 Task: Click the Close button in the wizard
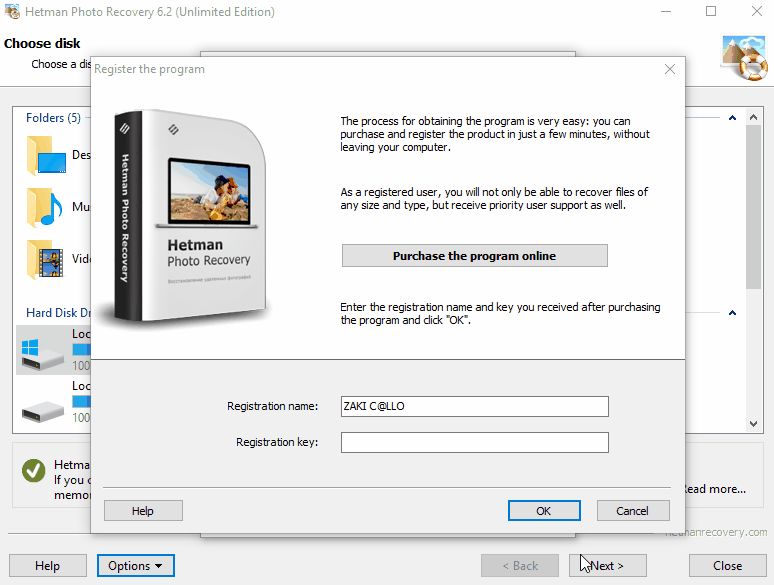(727, 565)
